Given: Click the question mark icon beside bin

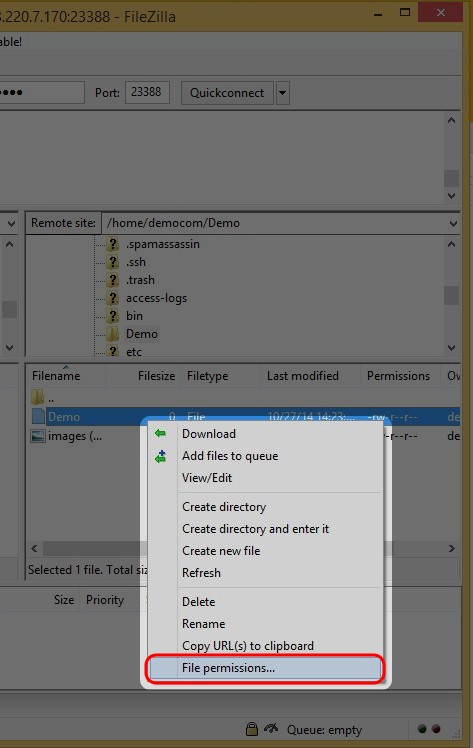Looking at the screenshot, I should click(113, 316).
